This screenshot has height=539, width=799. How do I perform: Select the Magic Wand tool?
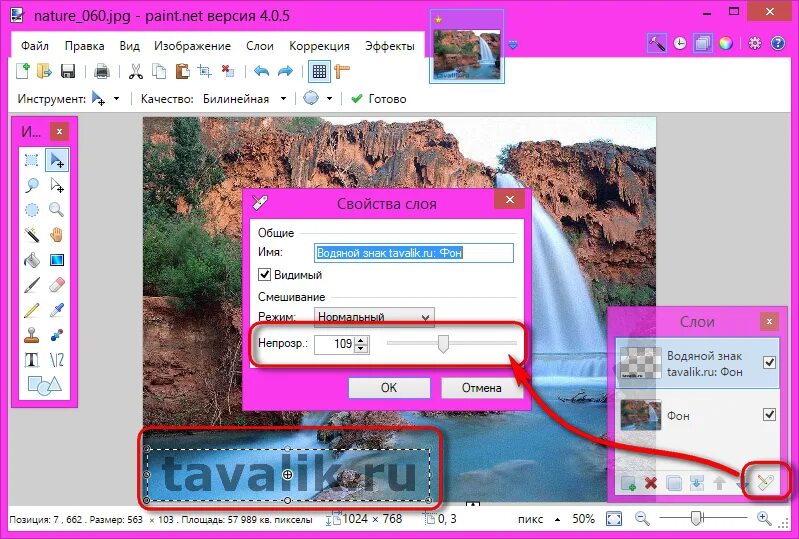[x=32, y=234]
